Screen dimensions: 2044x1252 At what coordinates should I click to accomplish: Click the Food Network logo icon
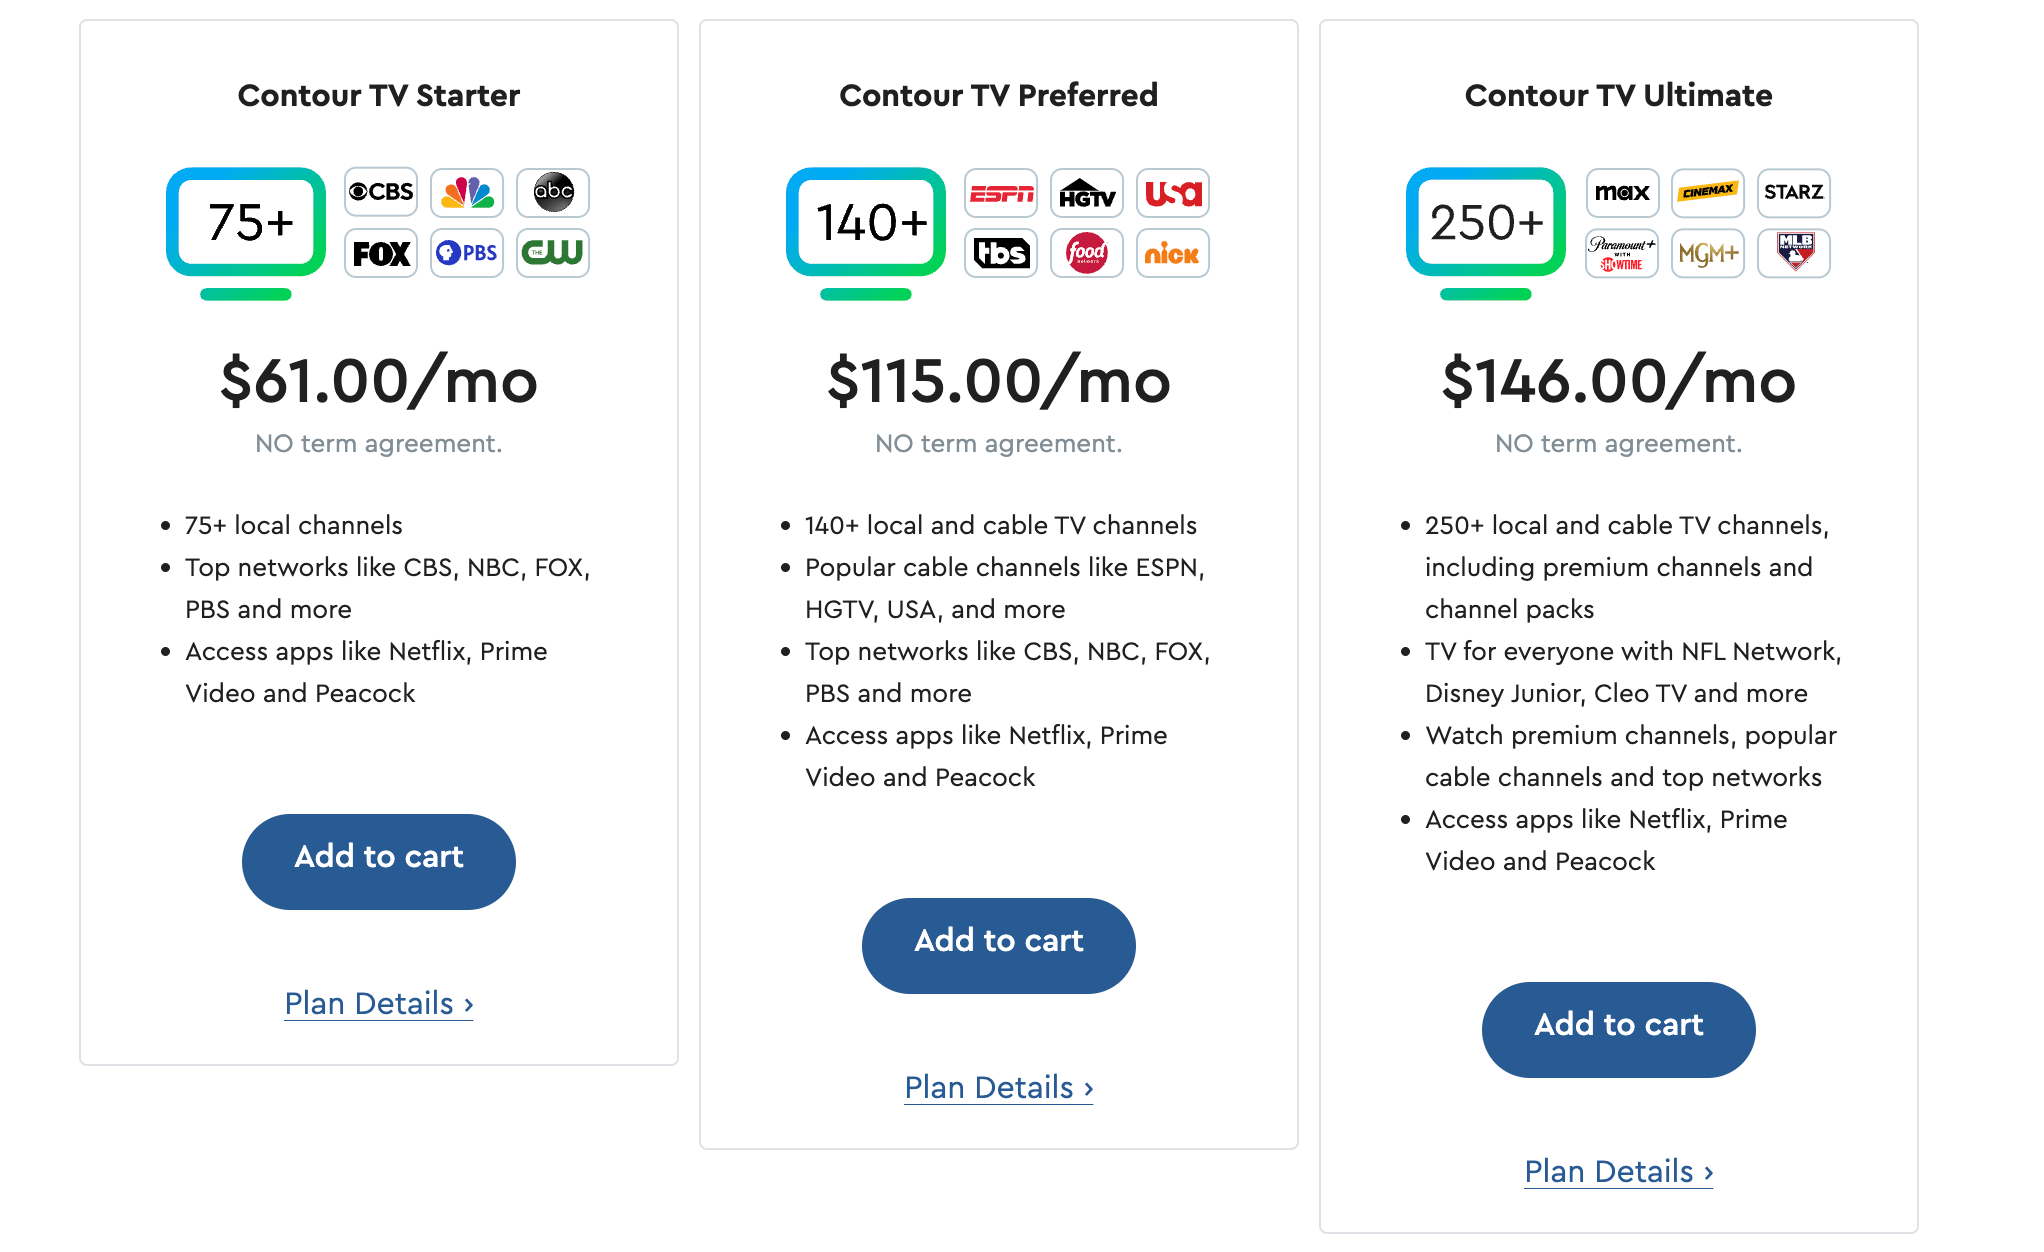click(x=1087, y=253)
